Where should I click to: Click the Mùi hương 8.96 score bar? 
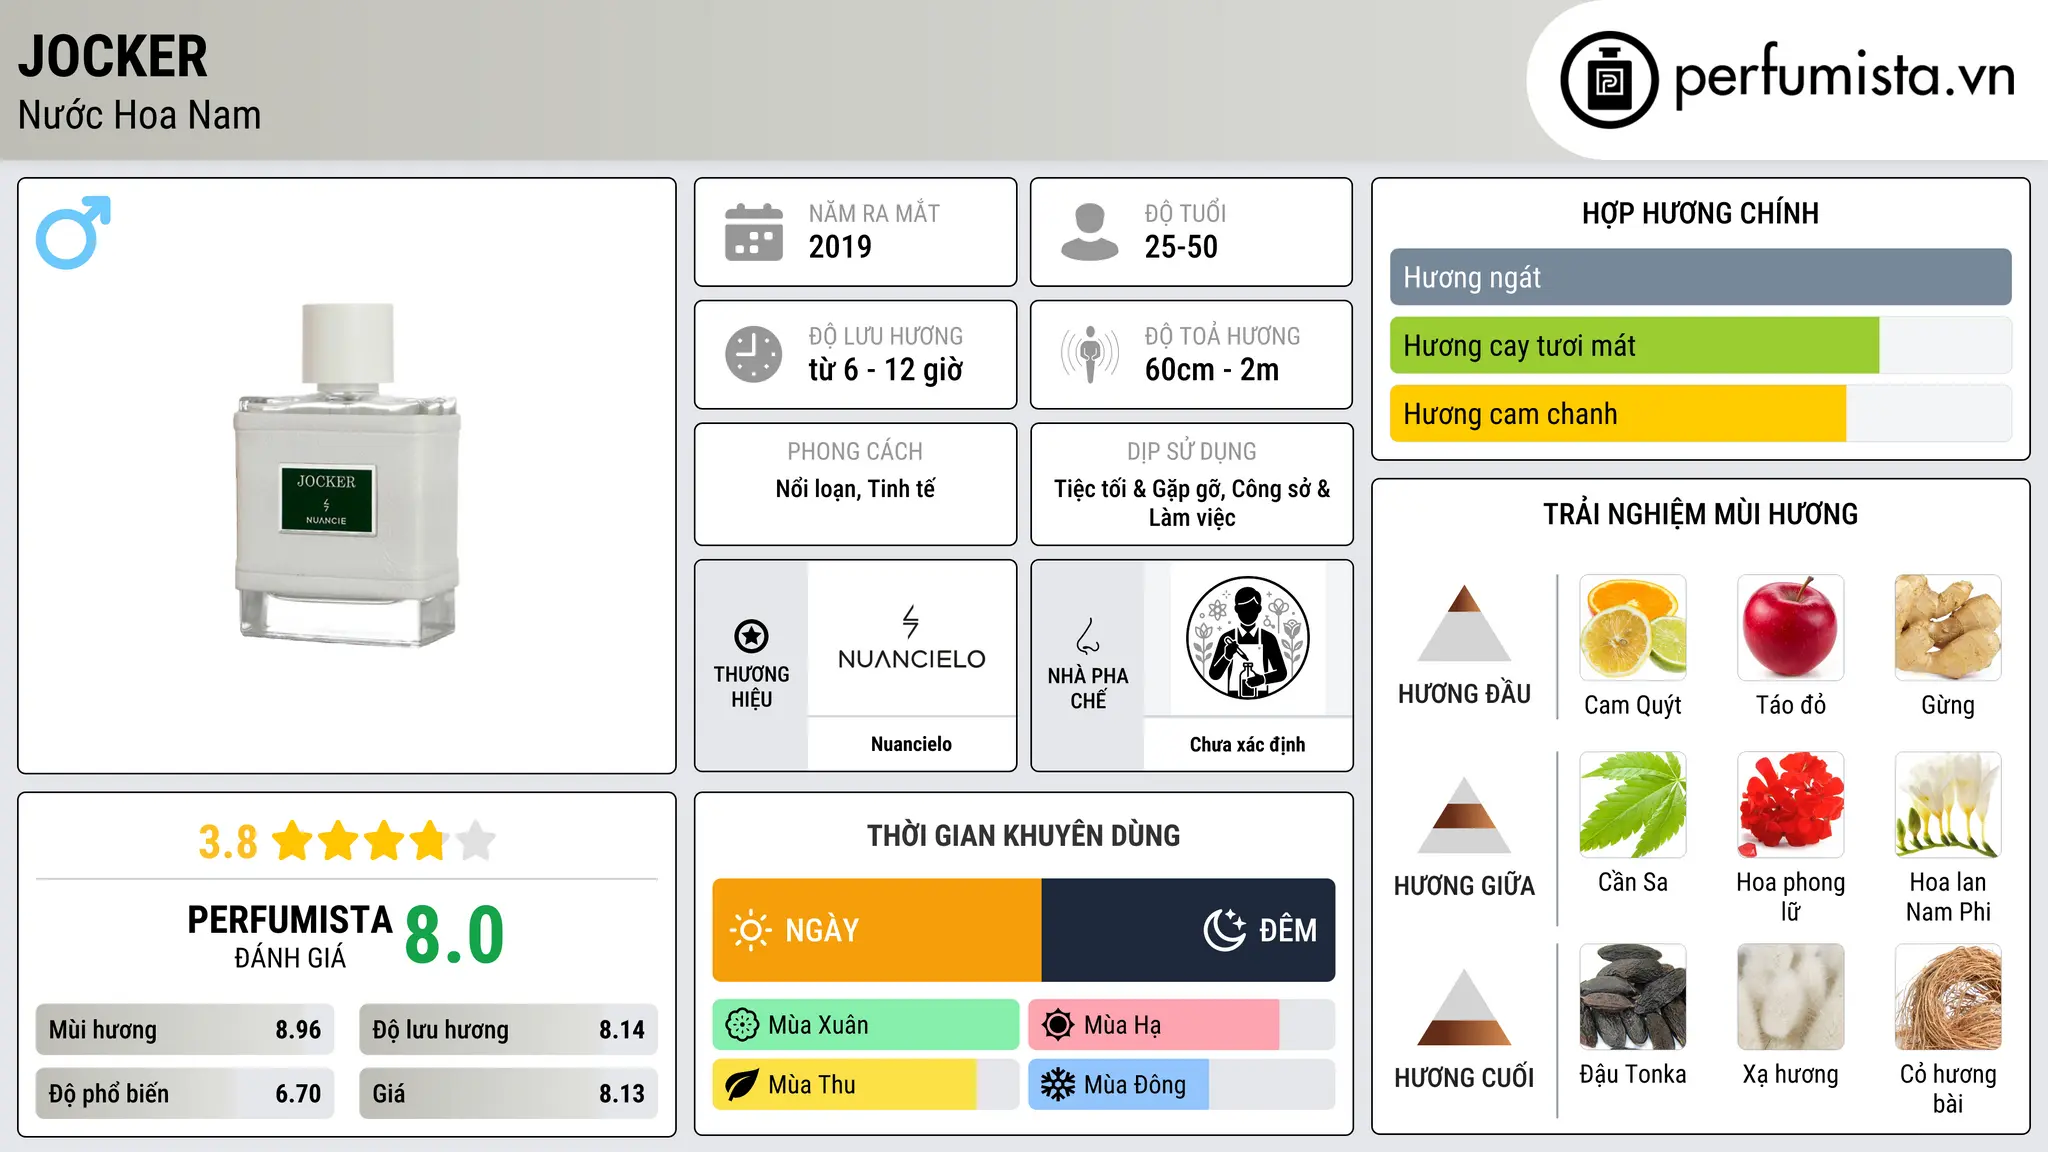(185, 1030)
